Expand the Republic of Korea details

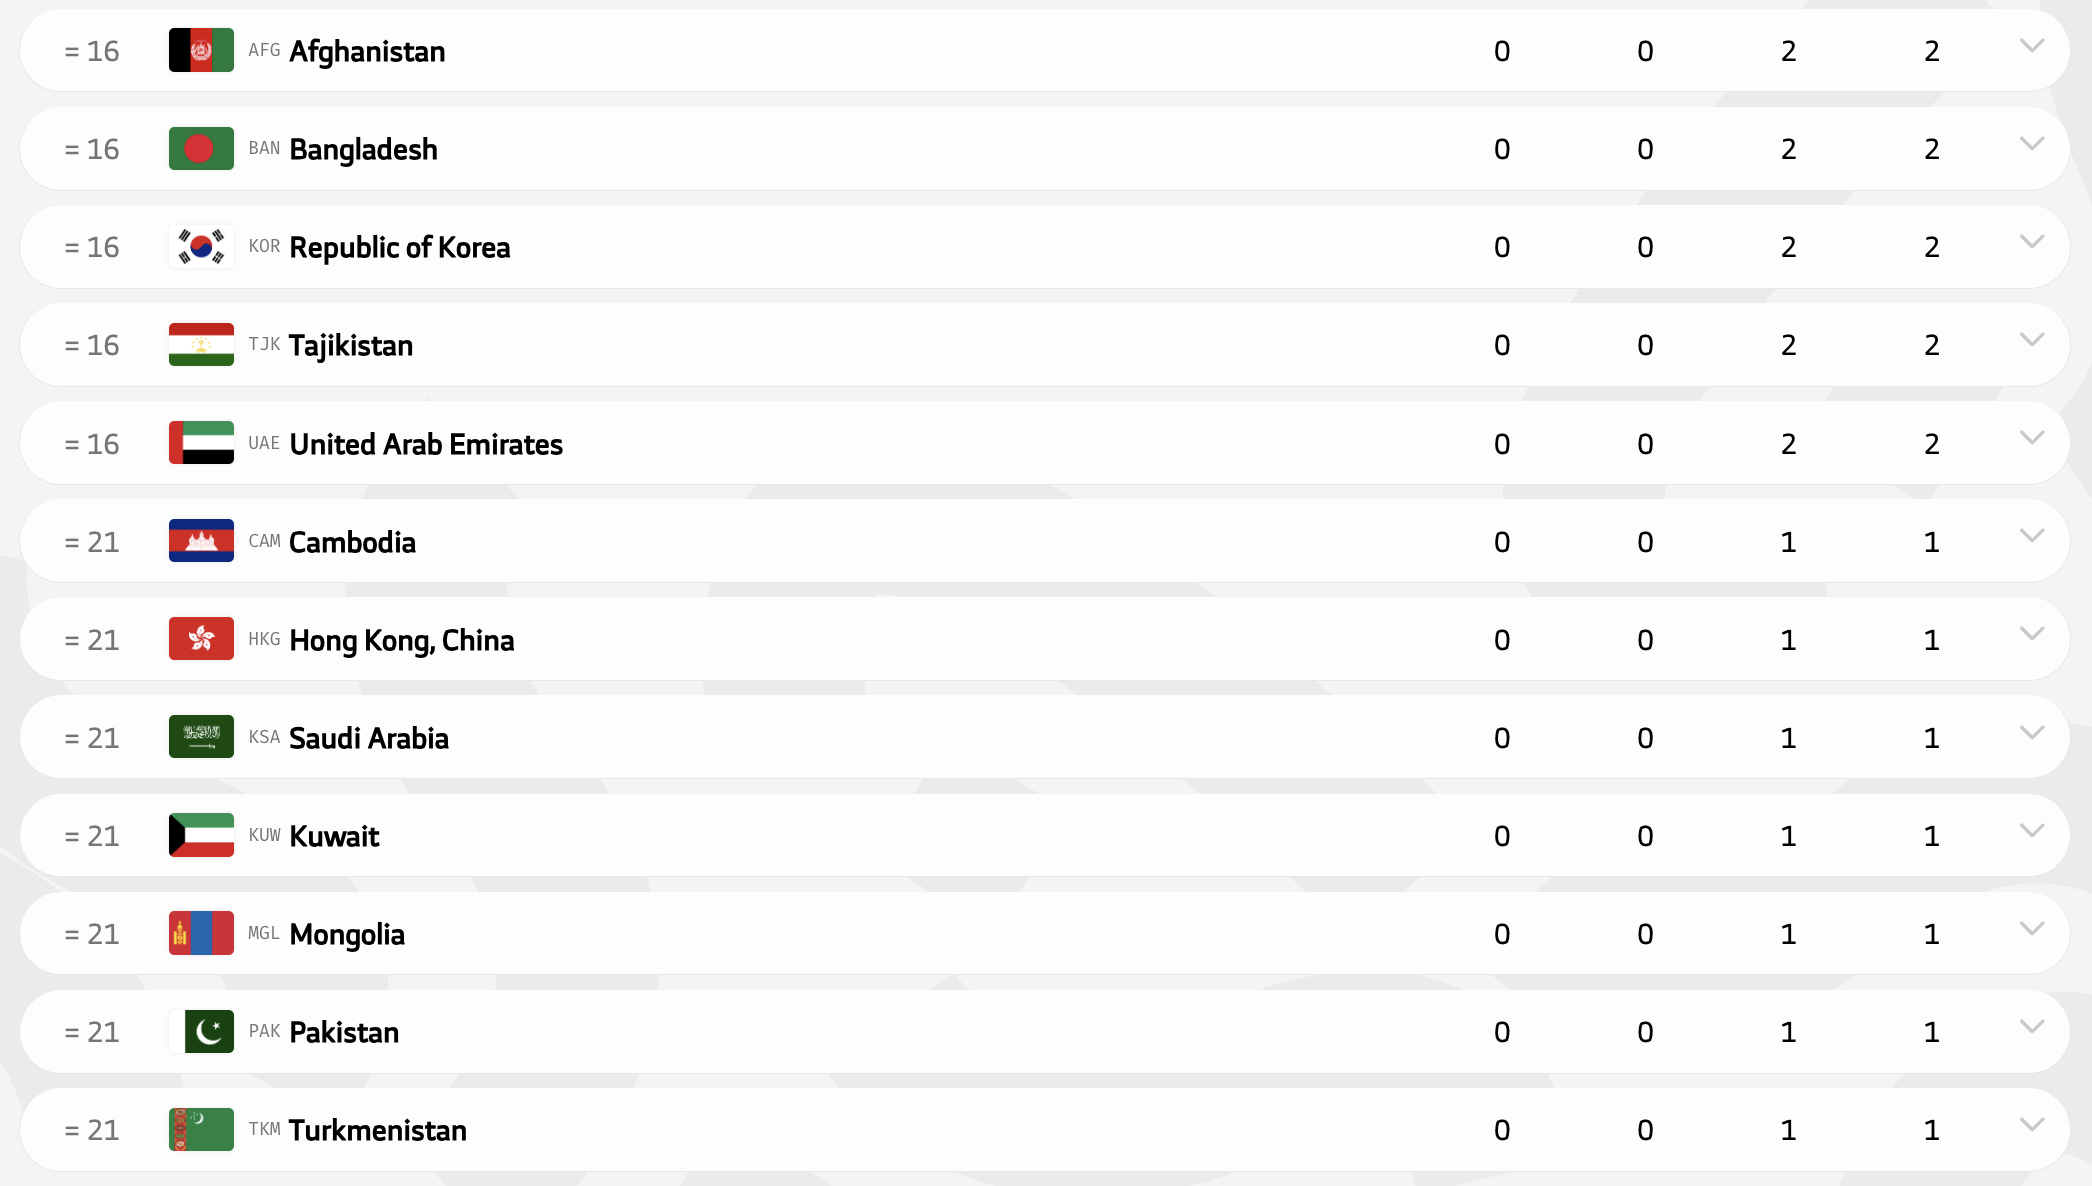click(2031, 242)
